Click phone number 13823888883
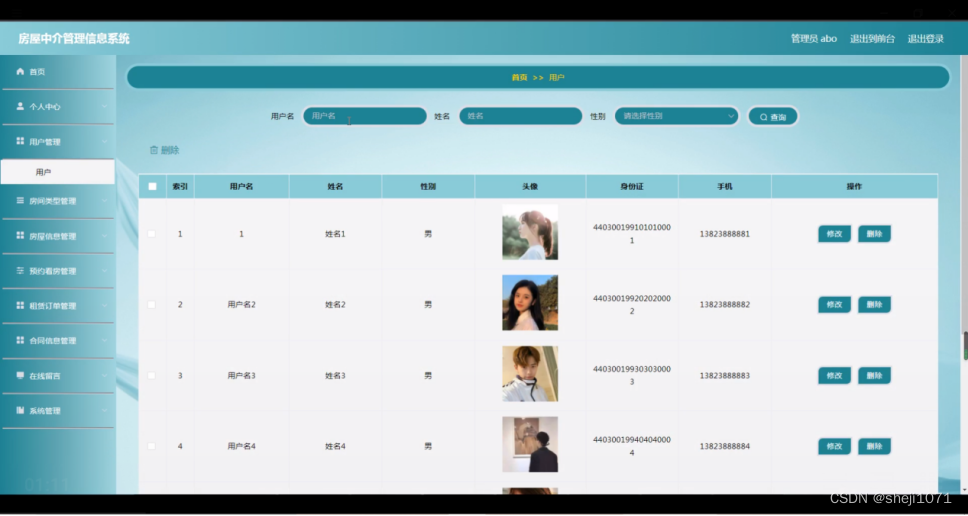The image size is (968, 516). pyautogui.click(x=725, y=375)
